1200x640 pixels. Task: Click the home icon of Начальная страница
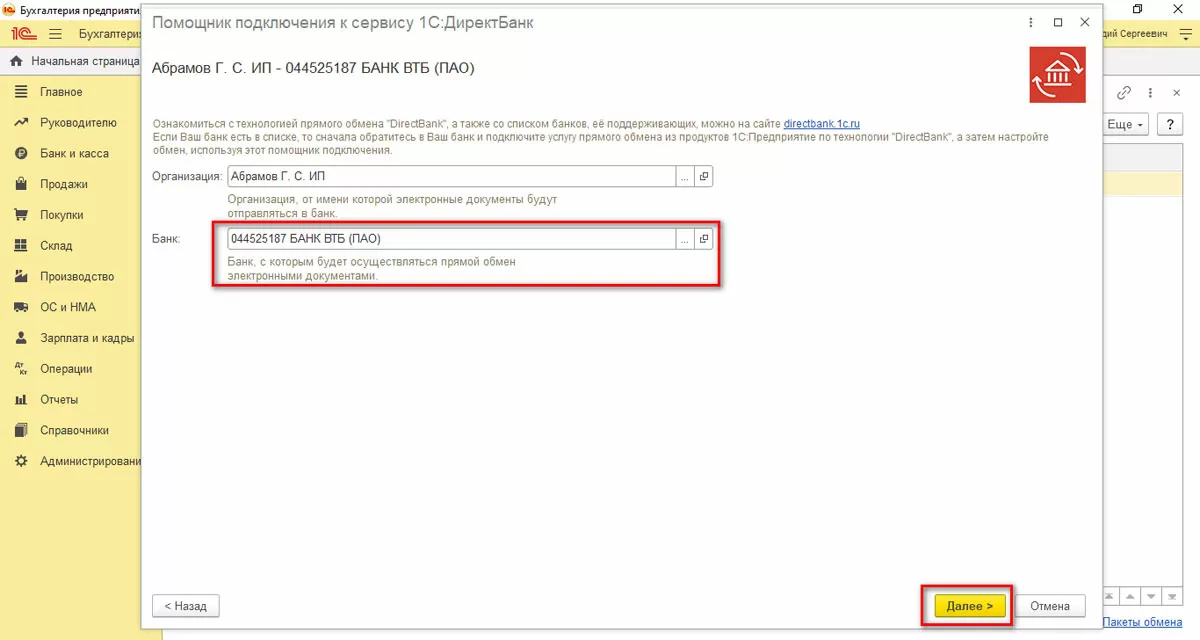coord(16,61)
